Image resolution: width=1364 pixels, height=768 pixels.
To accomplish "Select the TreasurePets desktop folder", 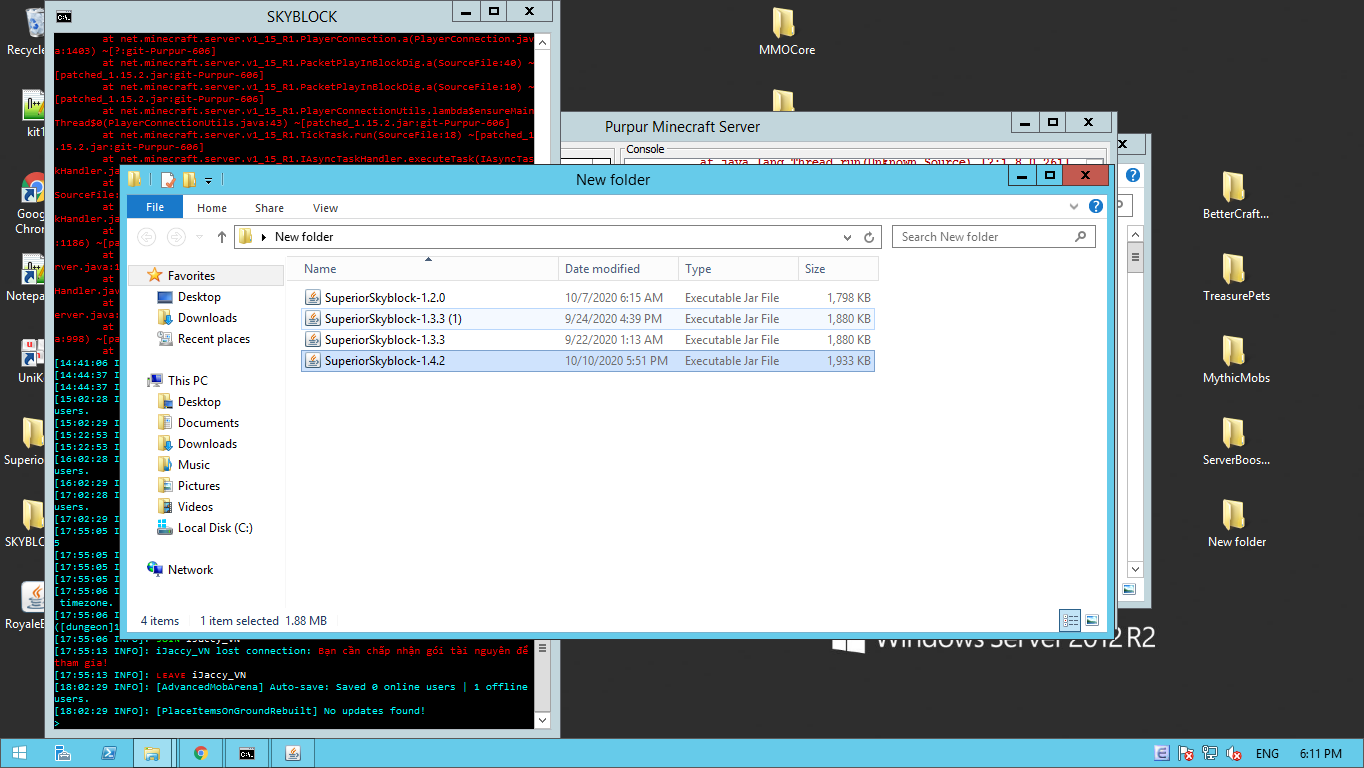I will click(x=1234, y=276).
